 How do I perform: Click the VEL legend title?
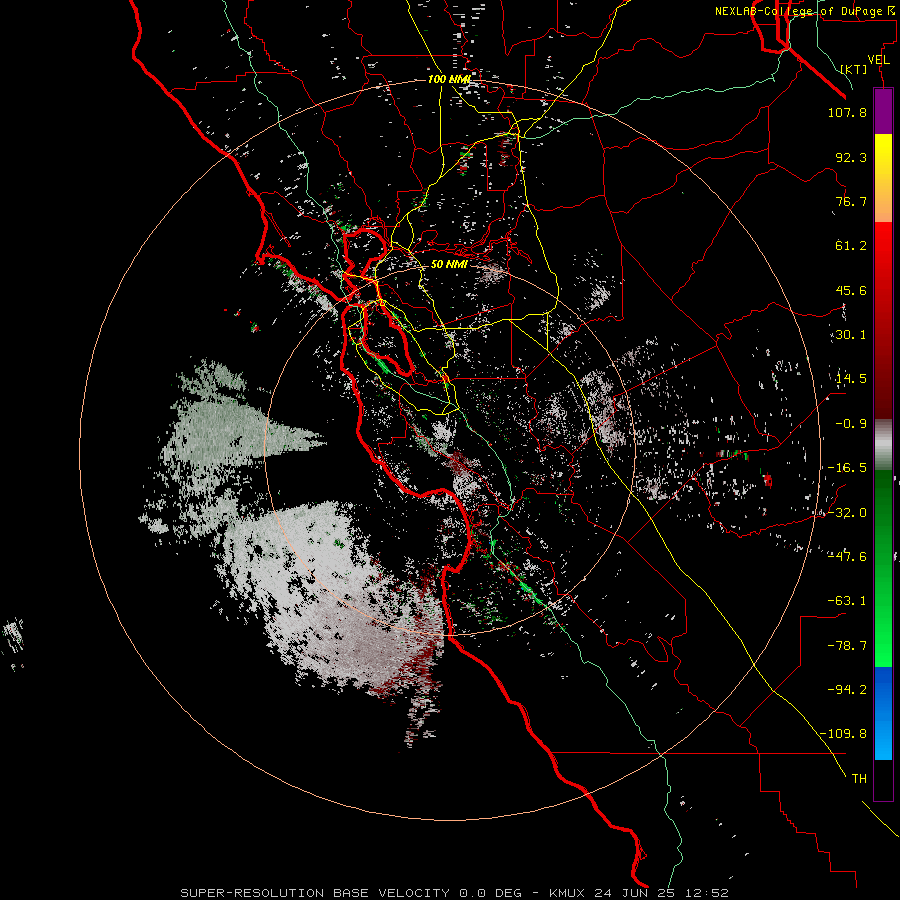(x=878, y=60)
